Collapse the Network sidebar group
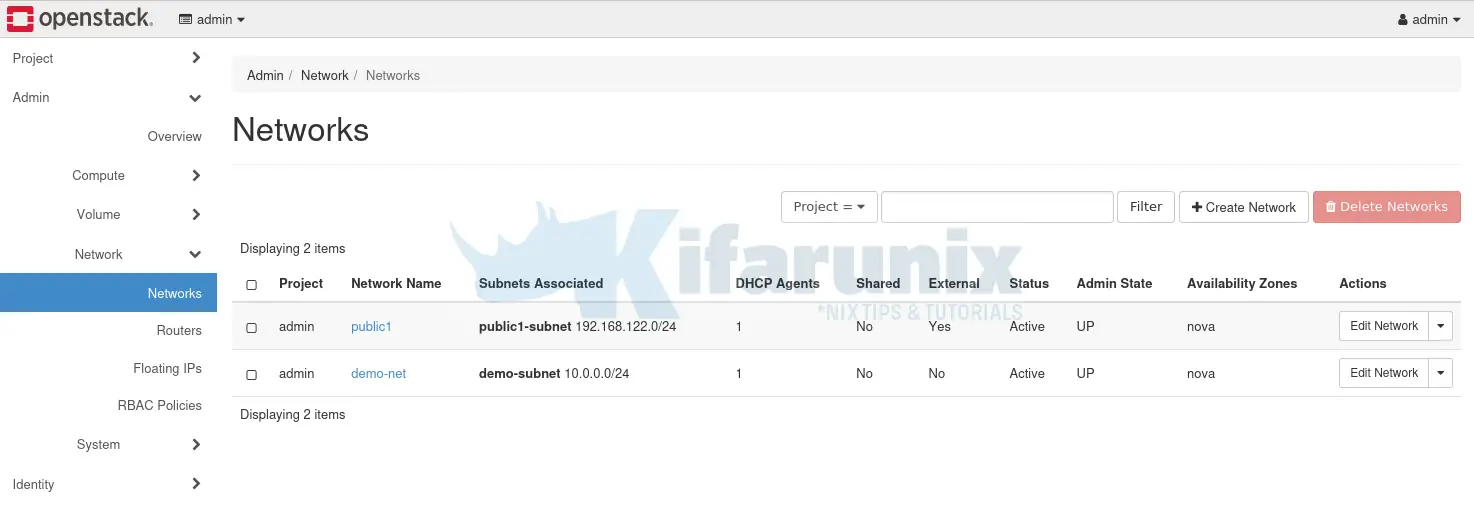Screen dimensions: 1474x520 pyautogui.click(x=137, y=254)
